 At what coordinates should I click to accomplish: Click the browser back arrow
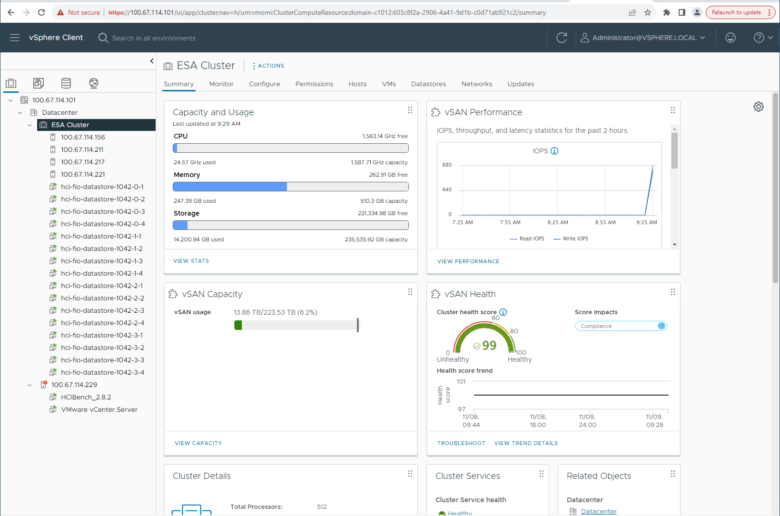tap(11, 12)
